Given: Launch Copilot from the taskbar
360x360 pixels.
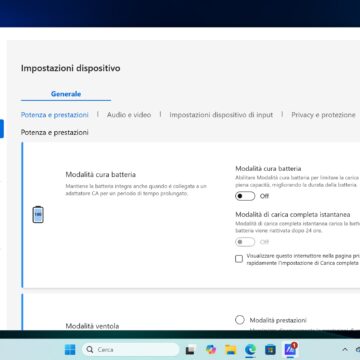Looking at the screenshot, I should pyautogui.click(x=211, y=350).
